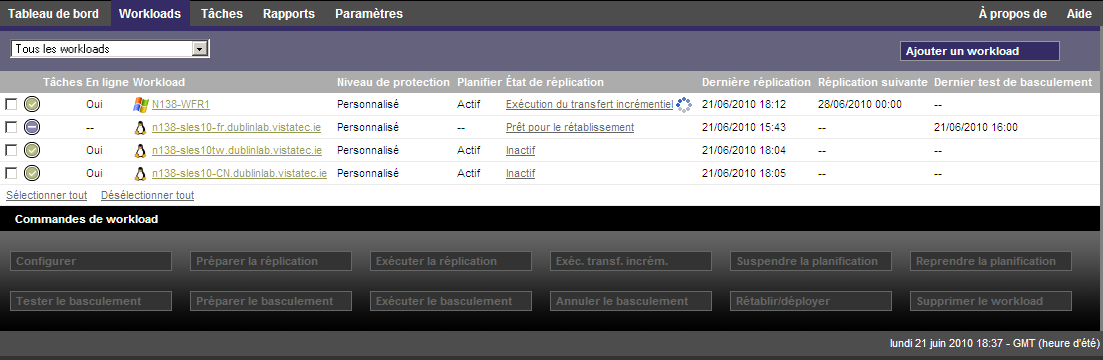Open the Aide link in the header
Image resolution: width=1103 pixels, height=360 pixels.
pos(1079,13)
